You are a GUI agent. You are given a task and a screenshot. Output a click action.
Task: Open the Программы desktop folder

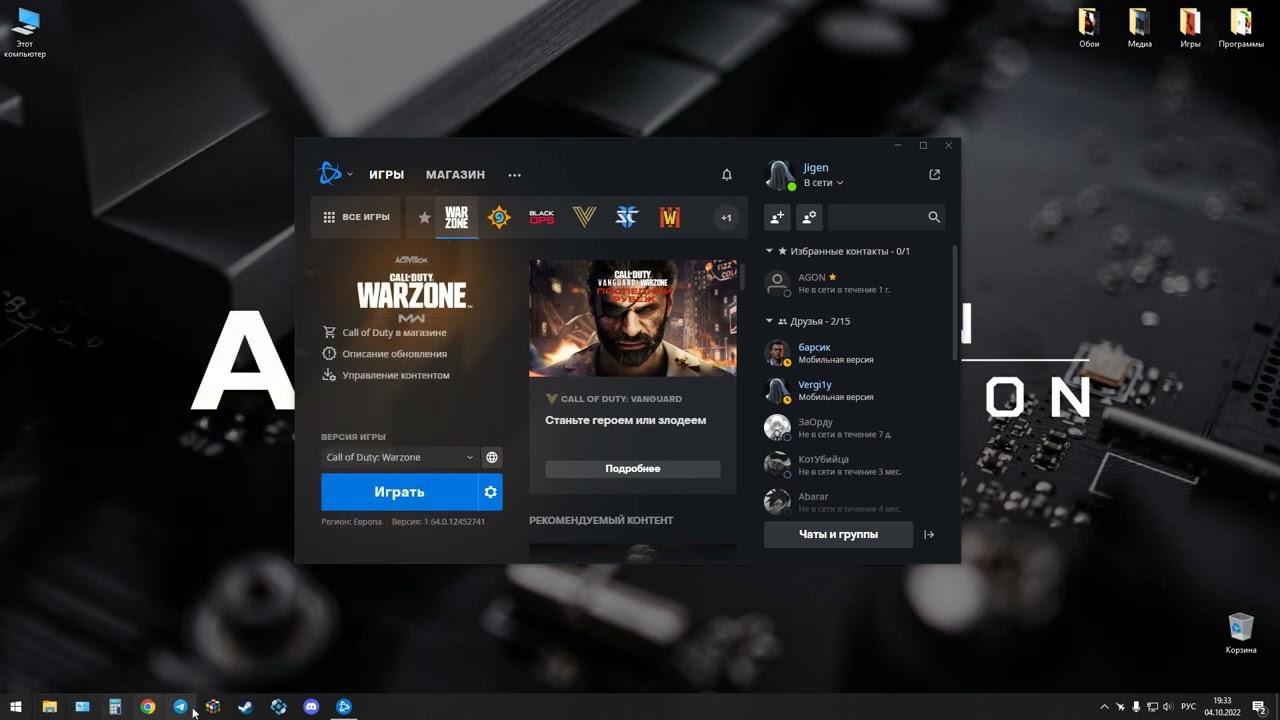1241,28
